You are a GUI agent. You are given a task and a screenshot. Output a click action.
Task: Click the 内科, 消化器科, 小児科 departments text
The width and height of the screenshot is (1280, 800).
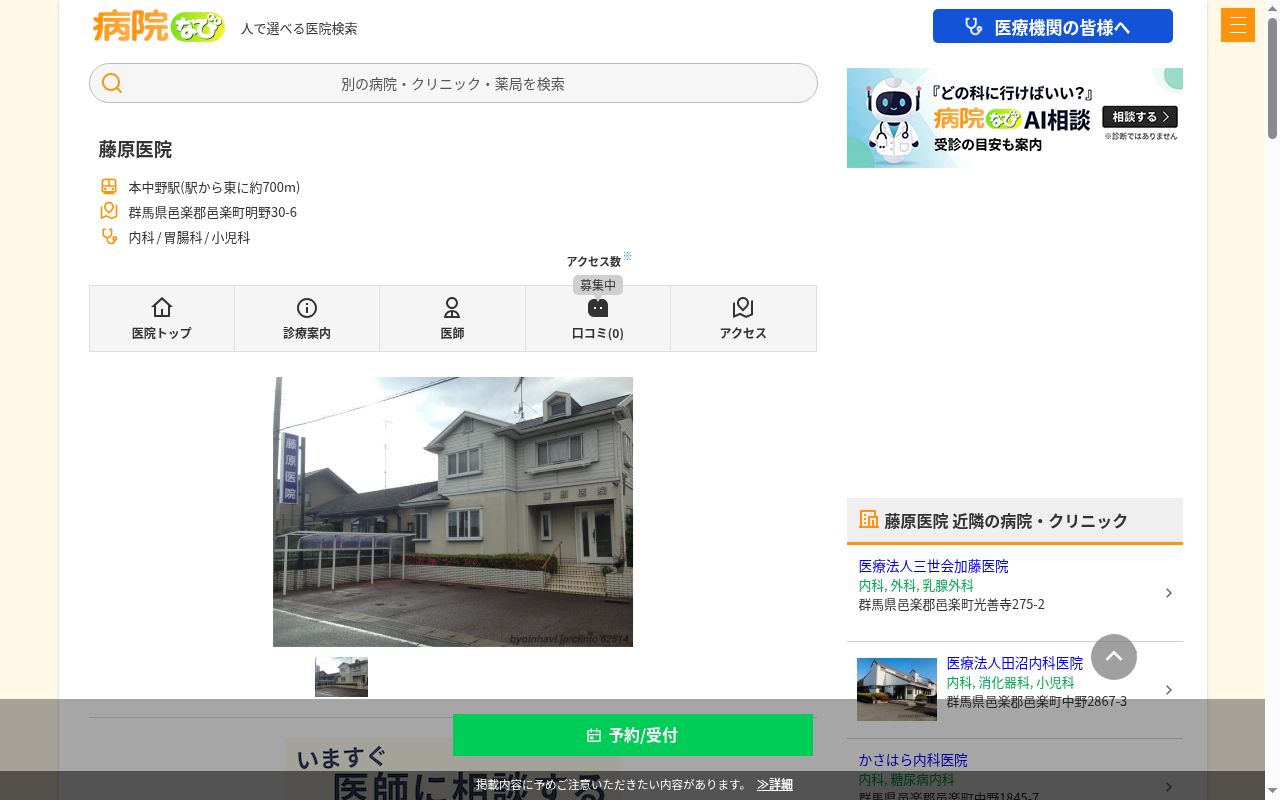point(1011,682)
